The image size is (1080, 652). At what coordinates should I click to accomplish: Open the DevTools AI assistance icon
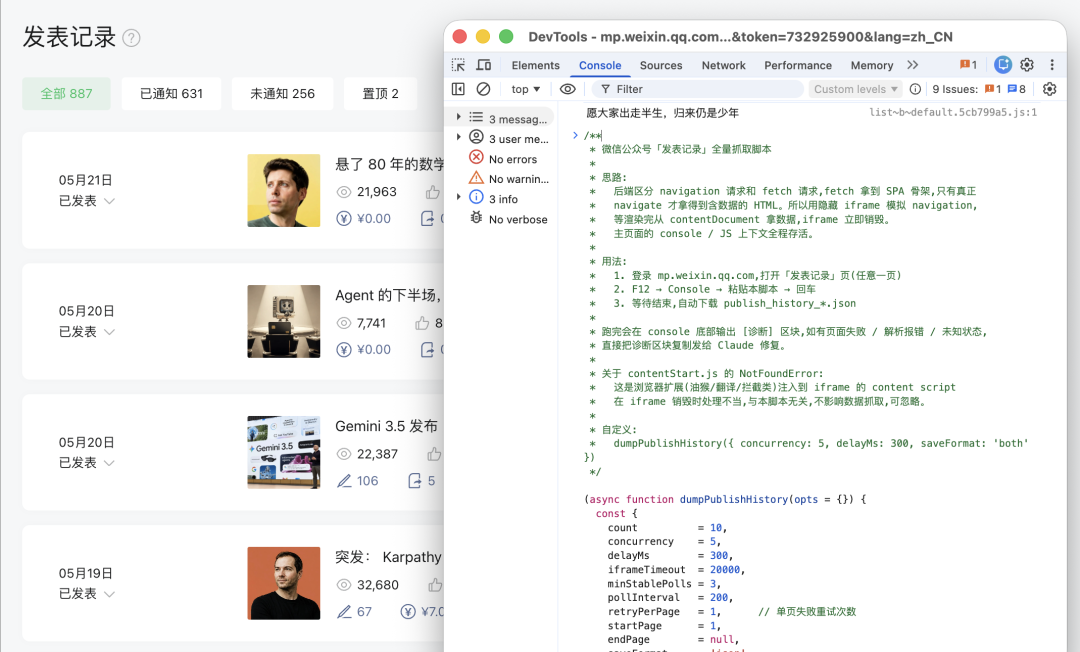point(1003,65)
